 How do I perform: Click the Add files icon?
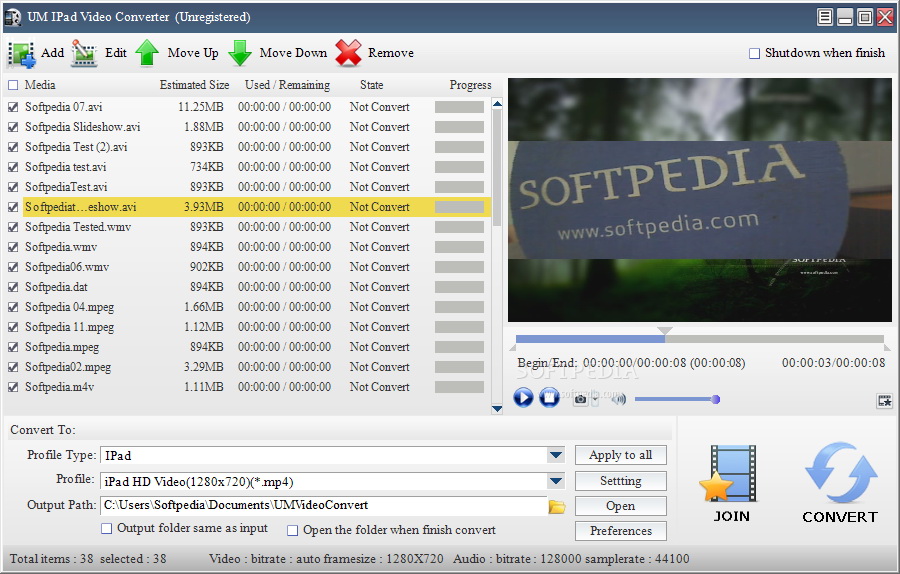[22, 53]
